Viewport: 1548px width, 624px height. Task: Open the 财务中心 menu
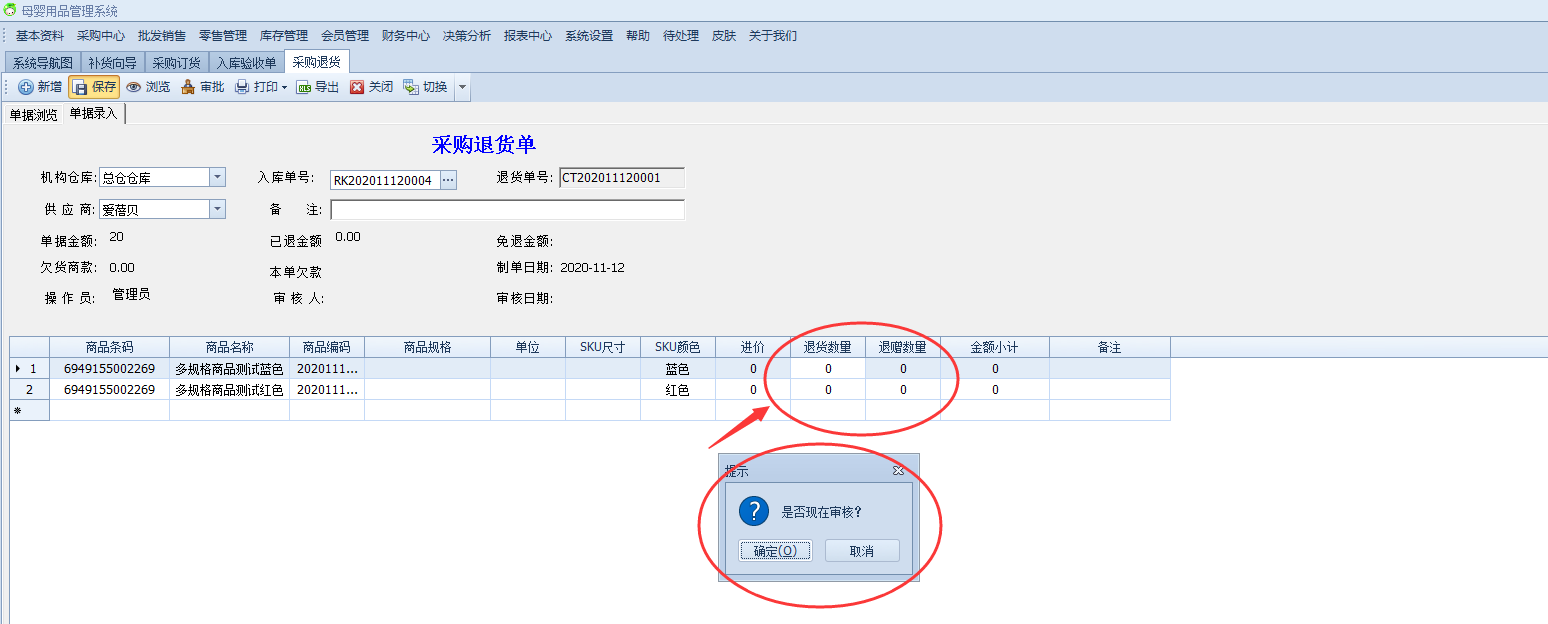(x=406, y=35)
